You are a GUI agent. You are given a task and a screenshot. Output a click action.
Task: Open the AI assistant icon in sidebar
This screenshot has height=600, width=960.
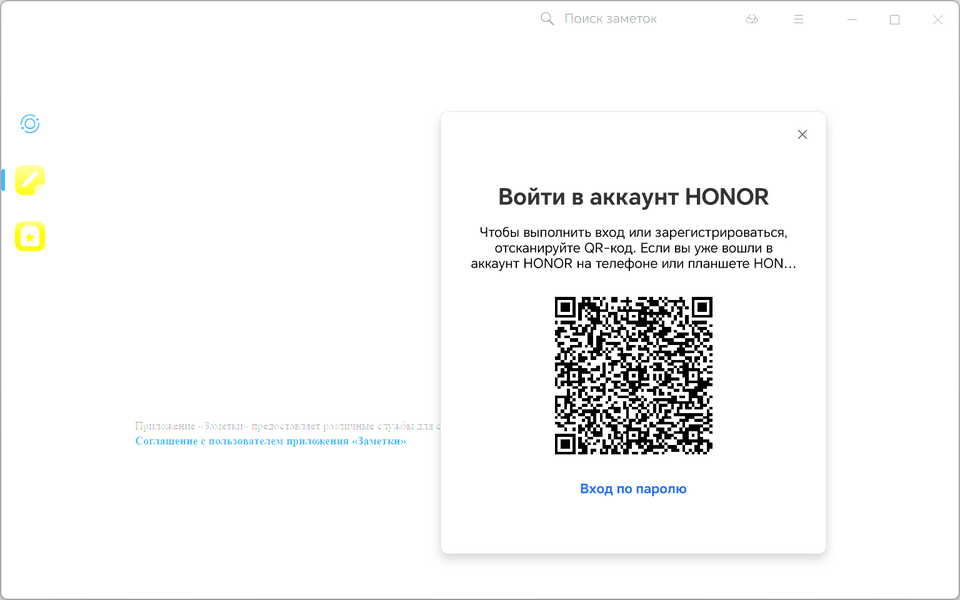point(30,124)
